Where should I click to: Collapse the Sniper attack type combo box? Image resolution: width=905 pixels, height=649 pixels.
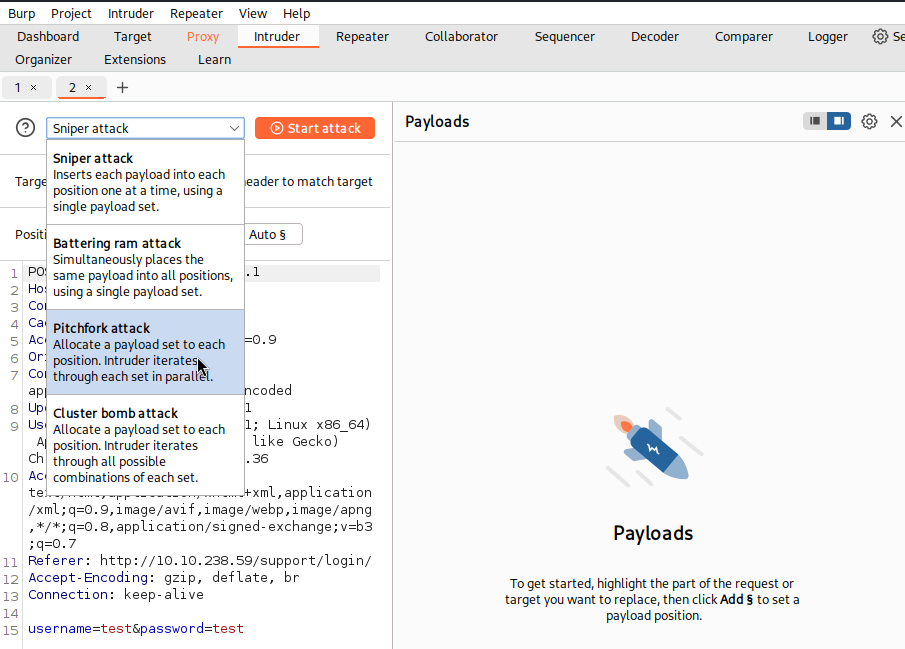click(x=145, y=128)
